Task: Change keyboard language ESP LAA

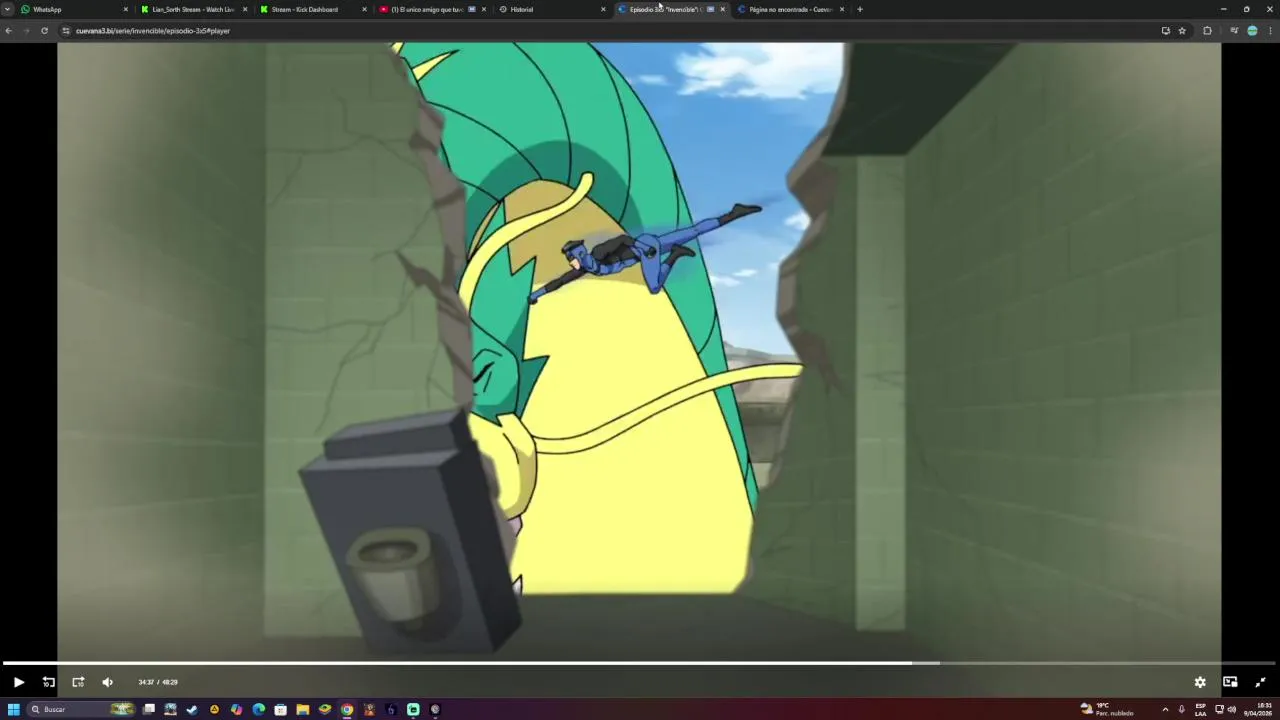Action: coord(1200,709)
